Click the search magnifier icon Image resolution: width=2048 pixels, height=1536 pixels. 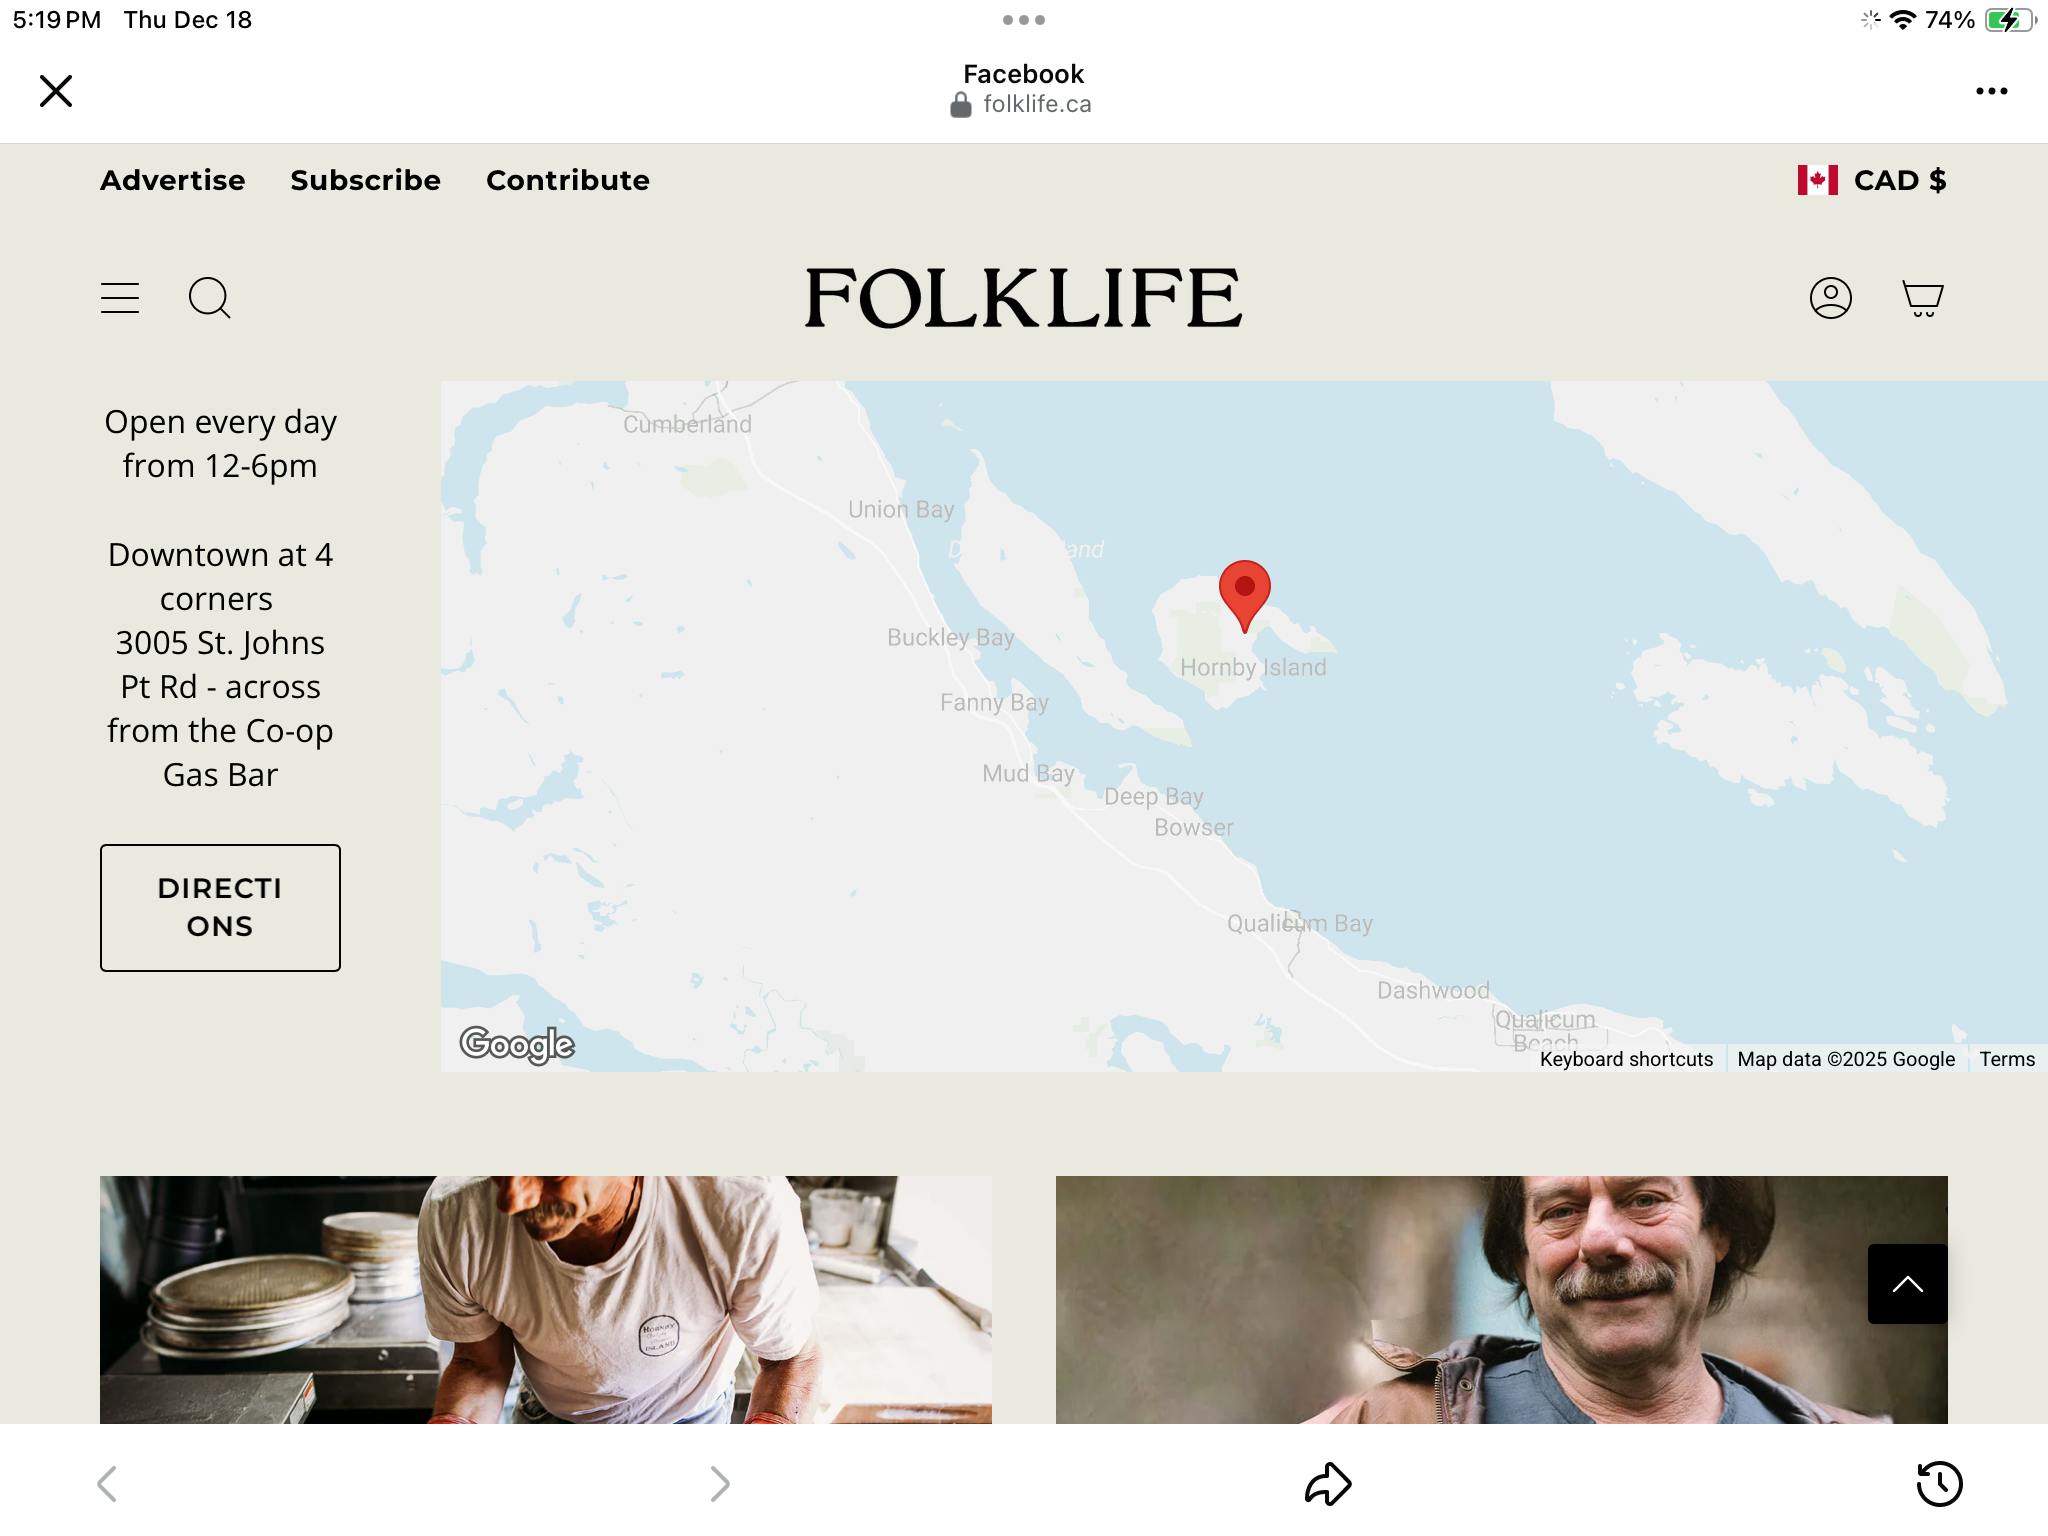click(x=209, y=298)
